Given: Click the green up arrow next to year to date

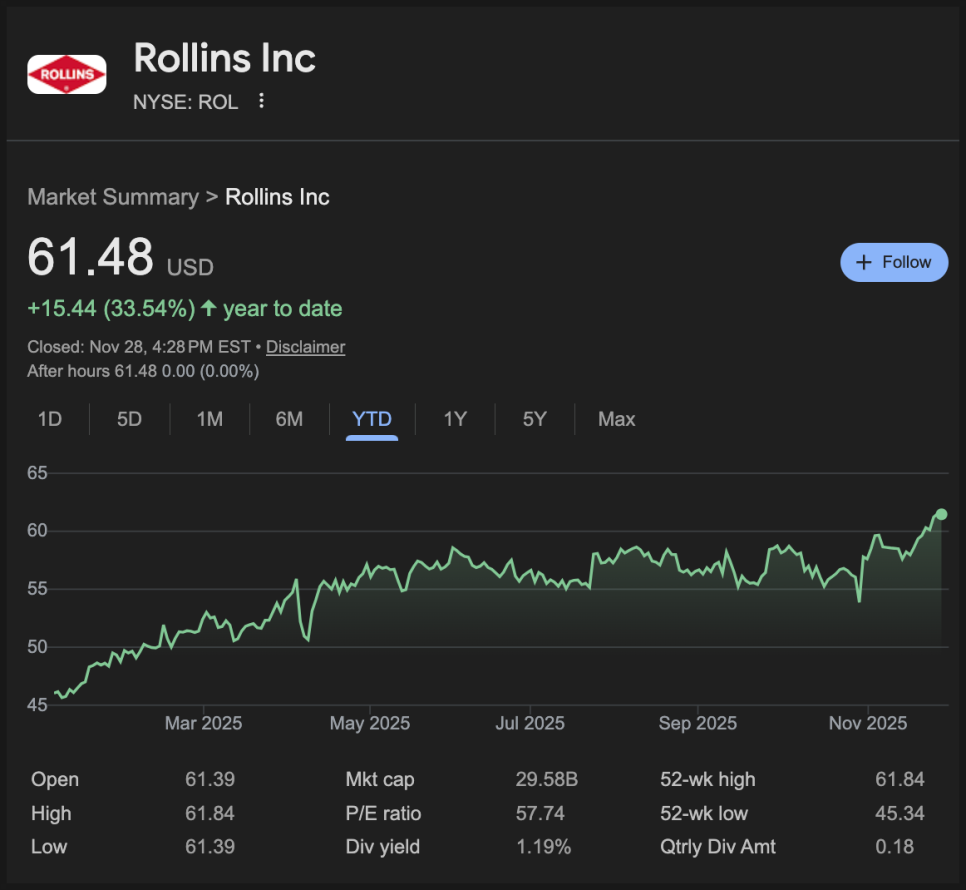Looking at the screenshot, I should point(209,309).
